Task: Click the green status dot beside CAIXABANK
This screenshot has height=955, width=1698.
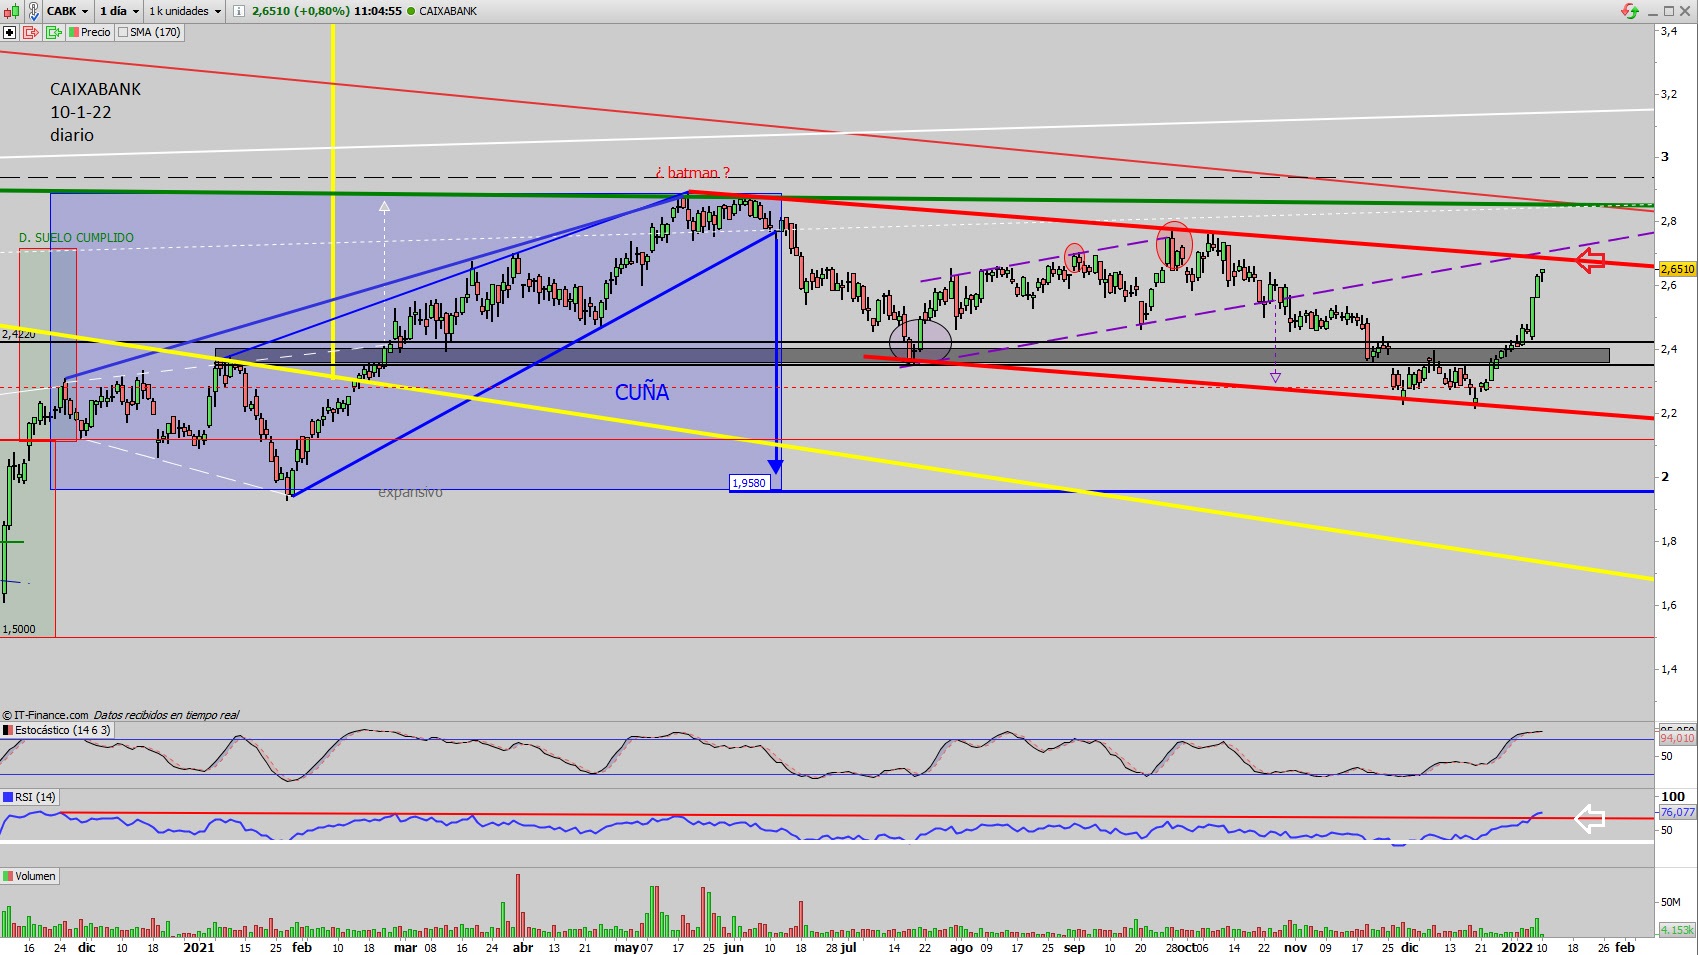Action: 411,11
